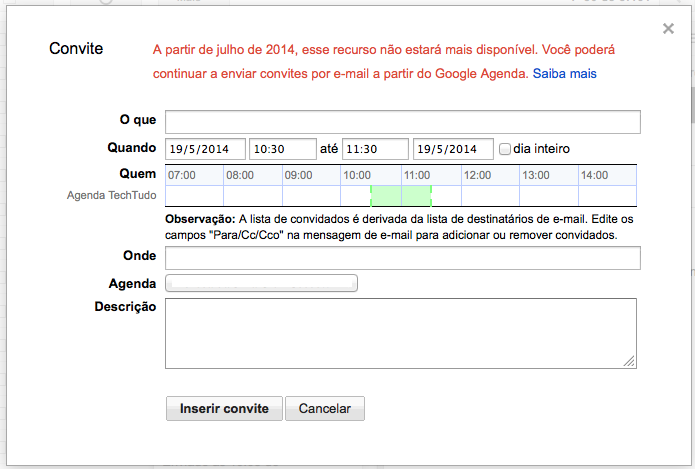
Task: Select the 10:00 column header
Action: pyautogui.click(x=371, y=175)
